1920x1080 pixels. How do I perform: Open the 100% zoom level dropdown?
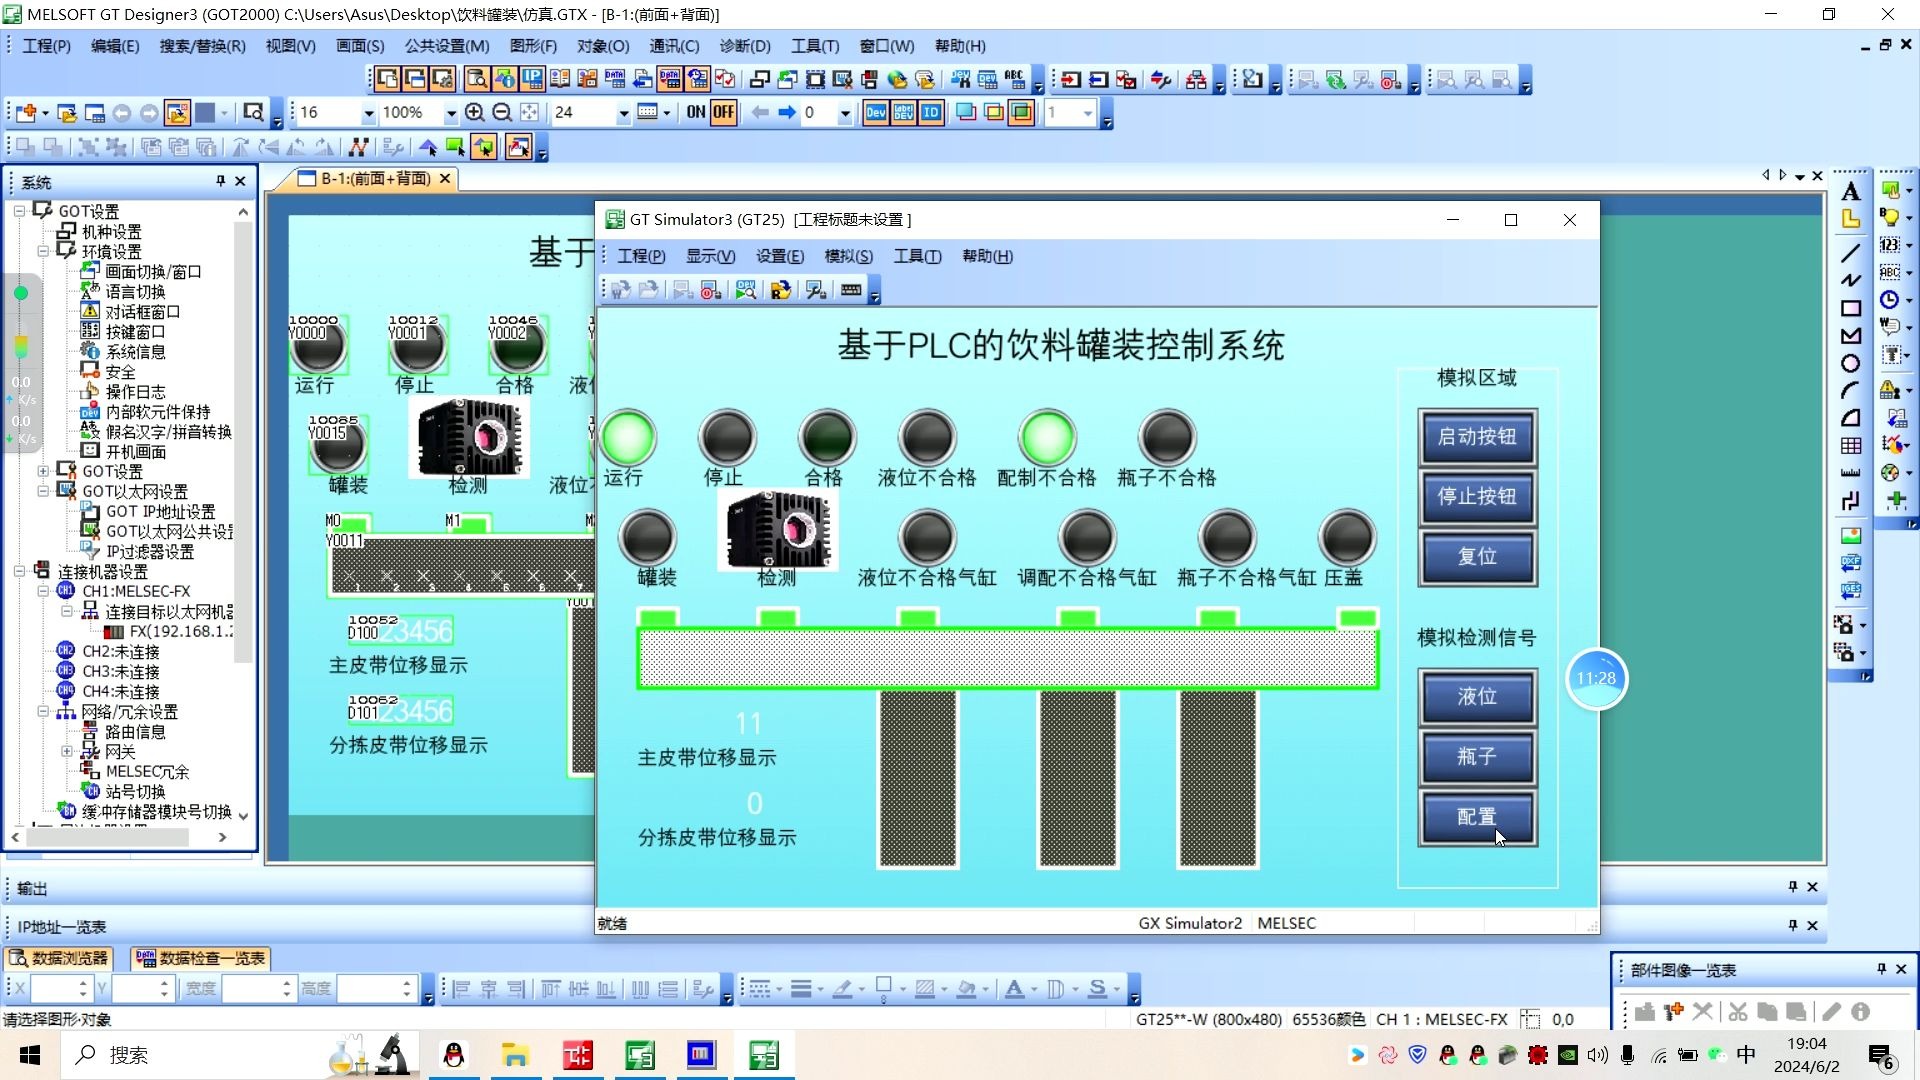coord(451,113)
